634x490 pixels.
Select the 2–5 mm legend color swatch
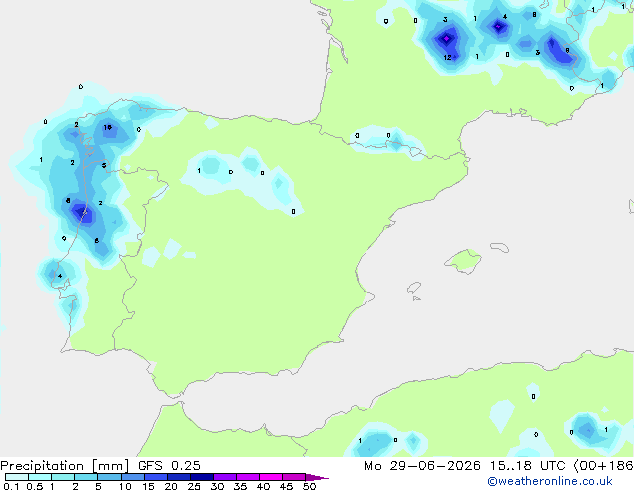86,477
